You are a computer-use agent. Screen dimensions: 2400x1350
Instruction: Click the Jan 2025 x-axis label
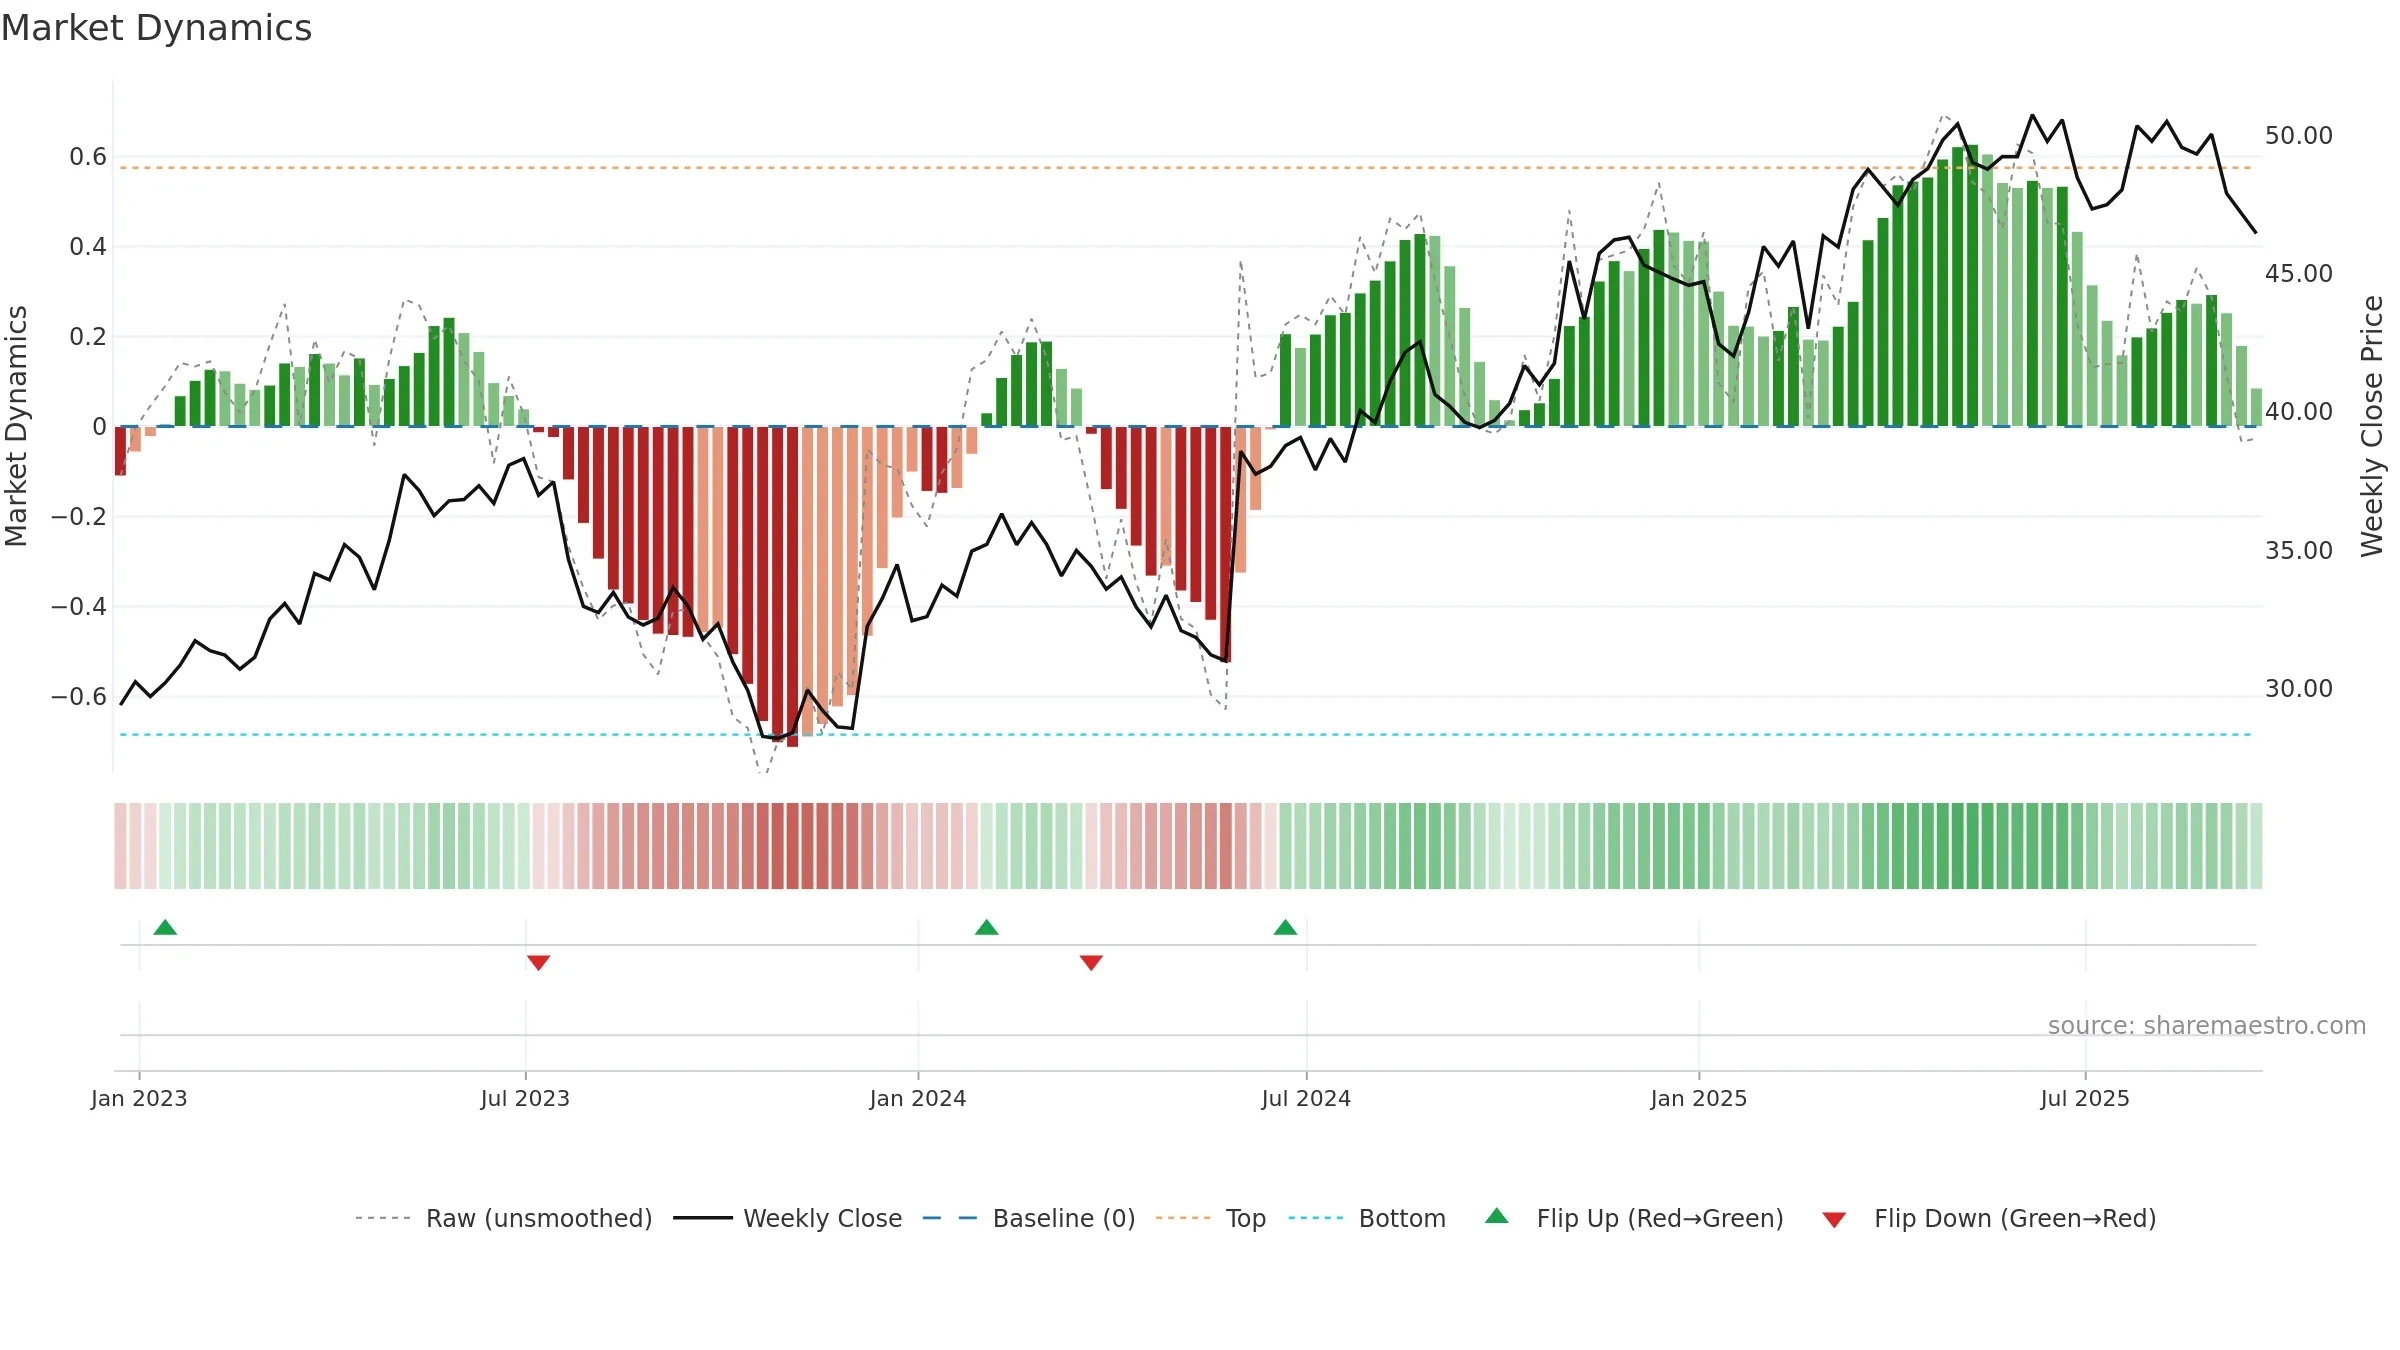(x=1699, y=1098)
